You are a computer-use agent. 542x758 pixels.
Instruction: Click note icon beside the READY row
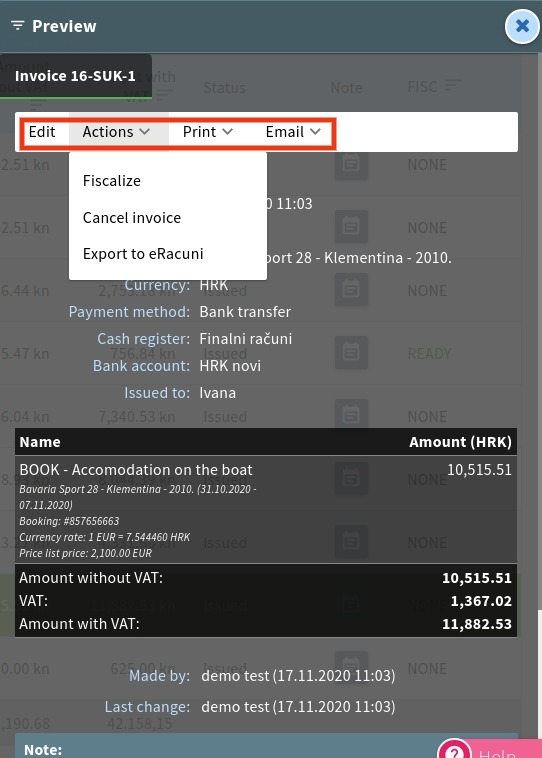click(x=351, y=352)
